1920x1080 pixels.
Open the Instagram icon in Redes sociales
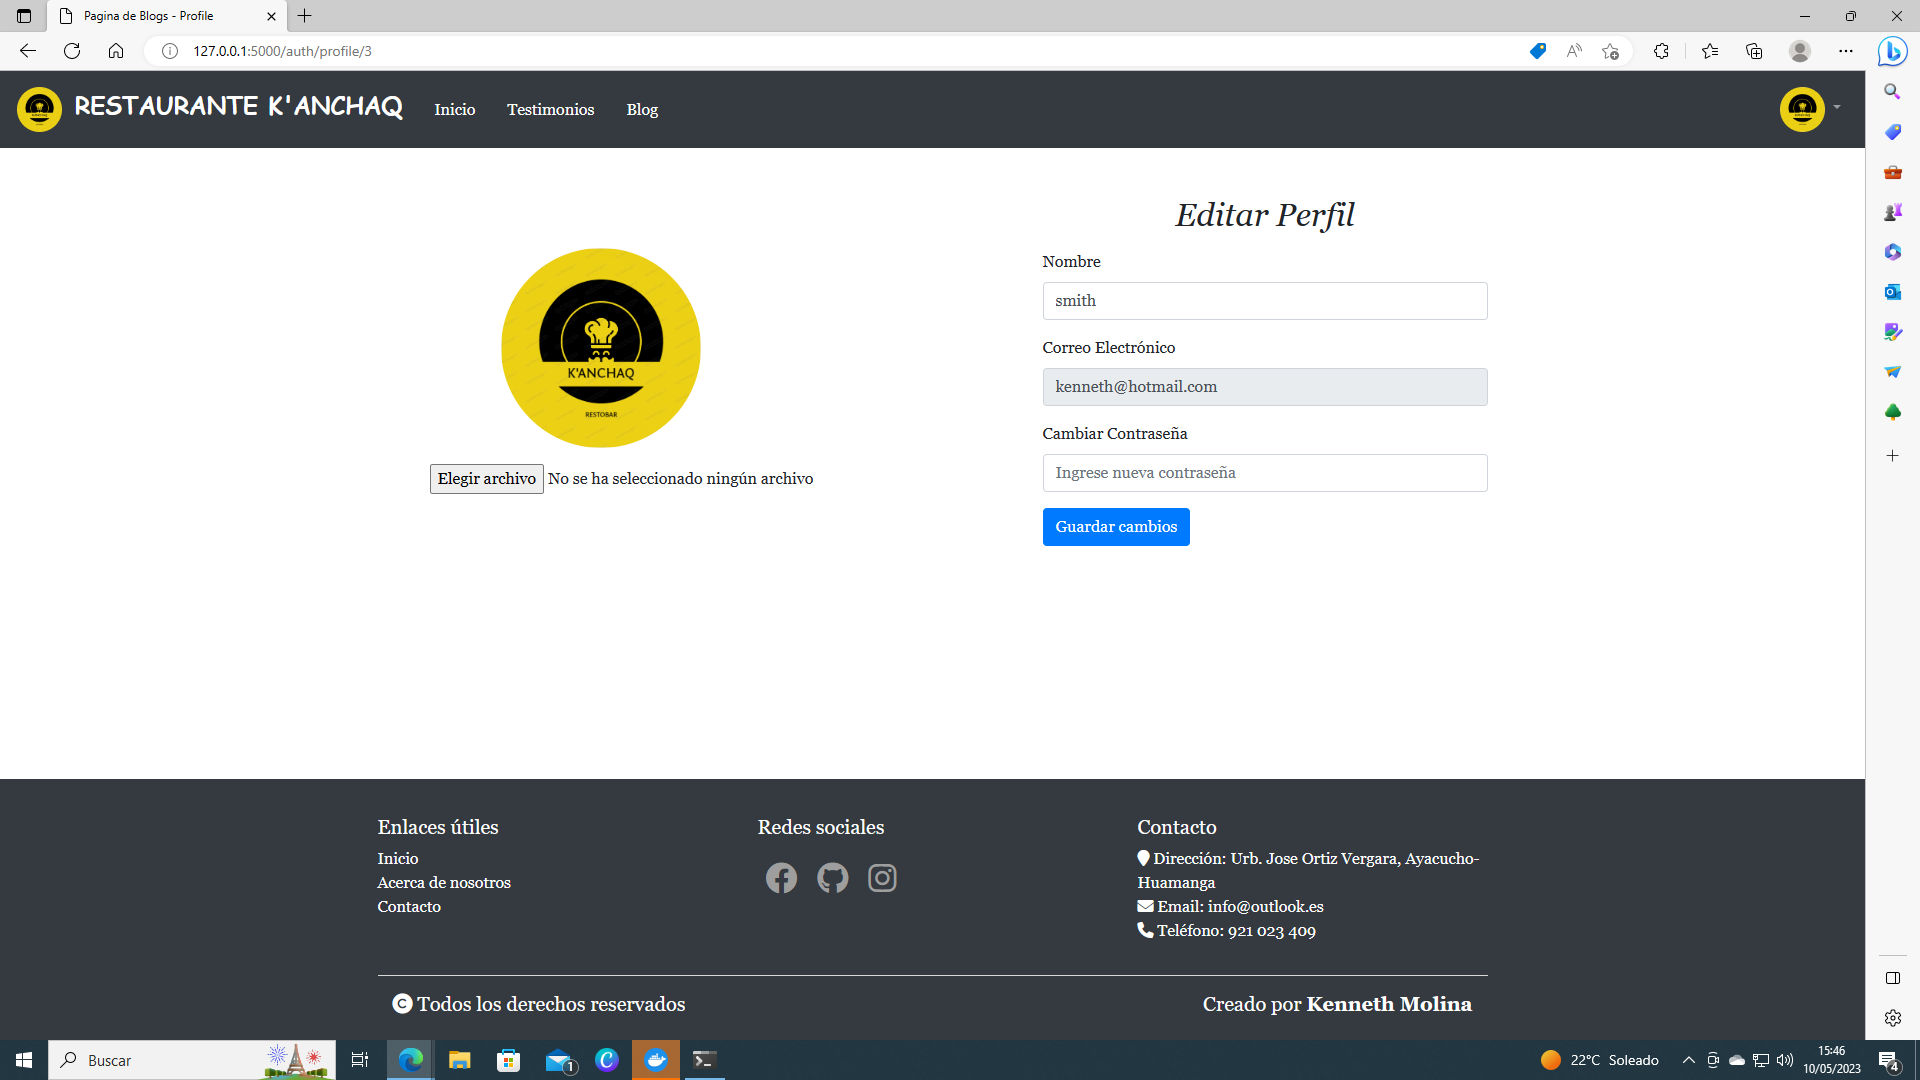(x=882, y=878)
